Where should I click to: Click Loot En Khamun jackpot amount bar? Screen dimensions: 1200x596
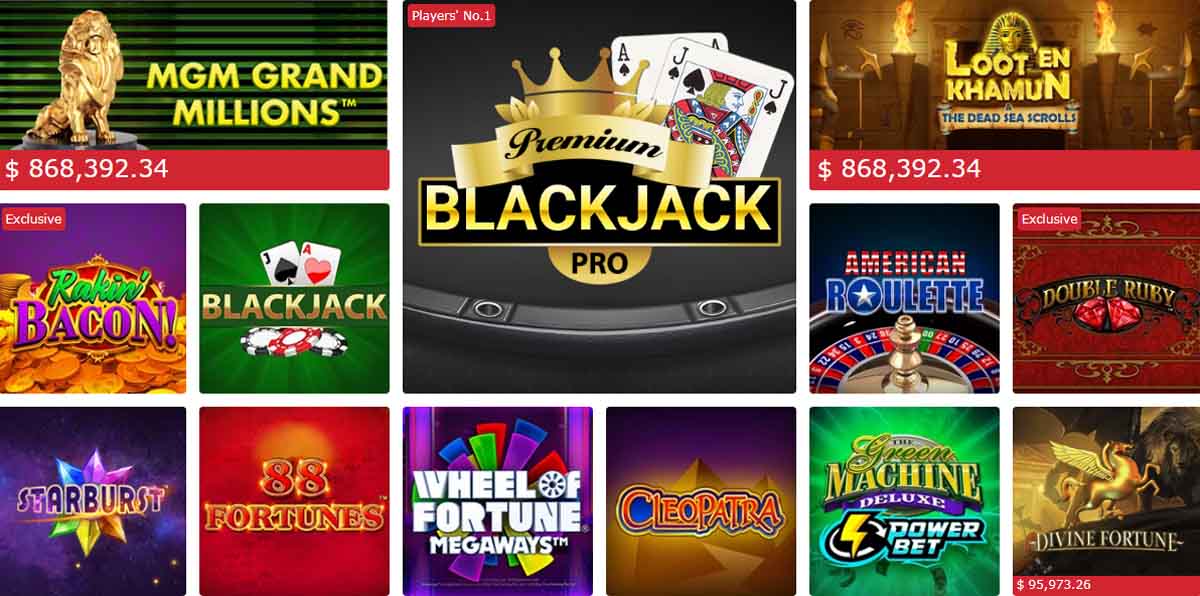pyautogui.click(x=1004, y=170)
